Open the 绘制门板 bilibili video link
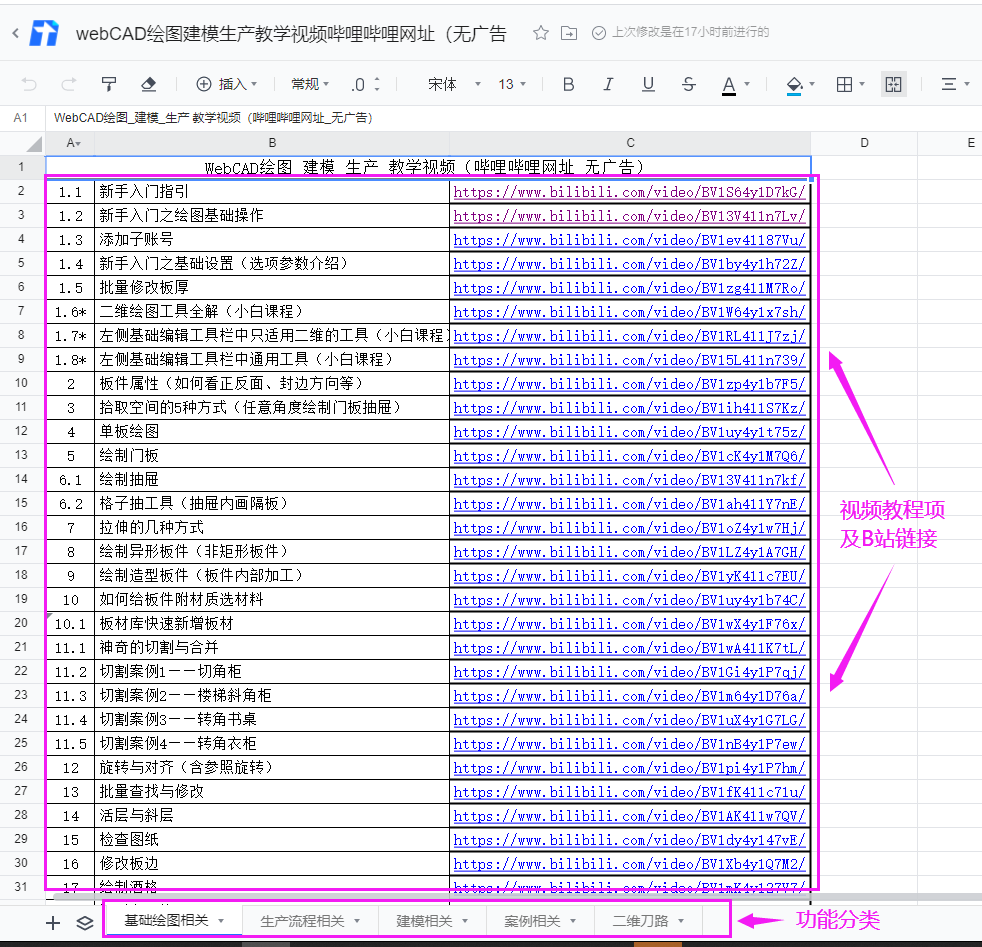This screenshot has height=947, width=982. tap(628, 455)
